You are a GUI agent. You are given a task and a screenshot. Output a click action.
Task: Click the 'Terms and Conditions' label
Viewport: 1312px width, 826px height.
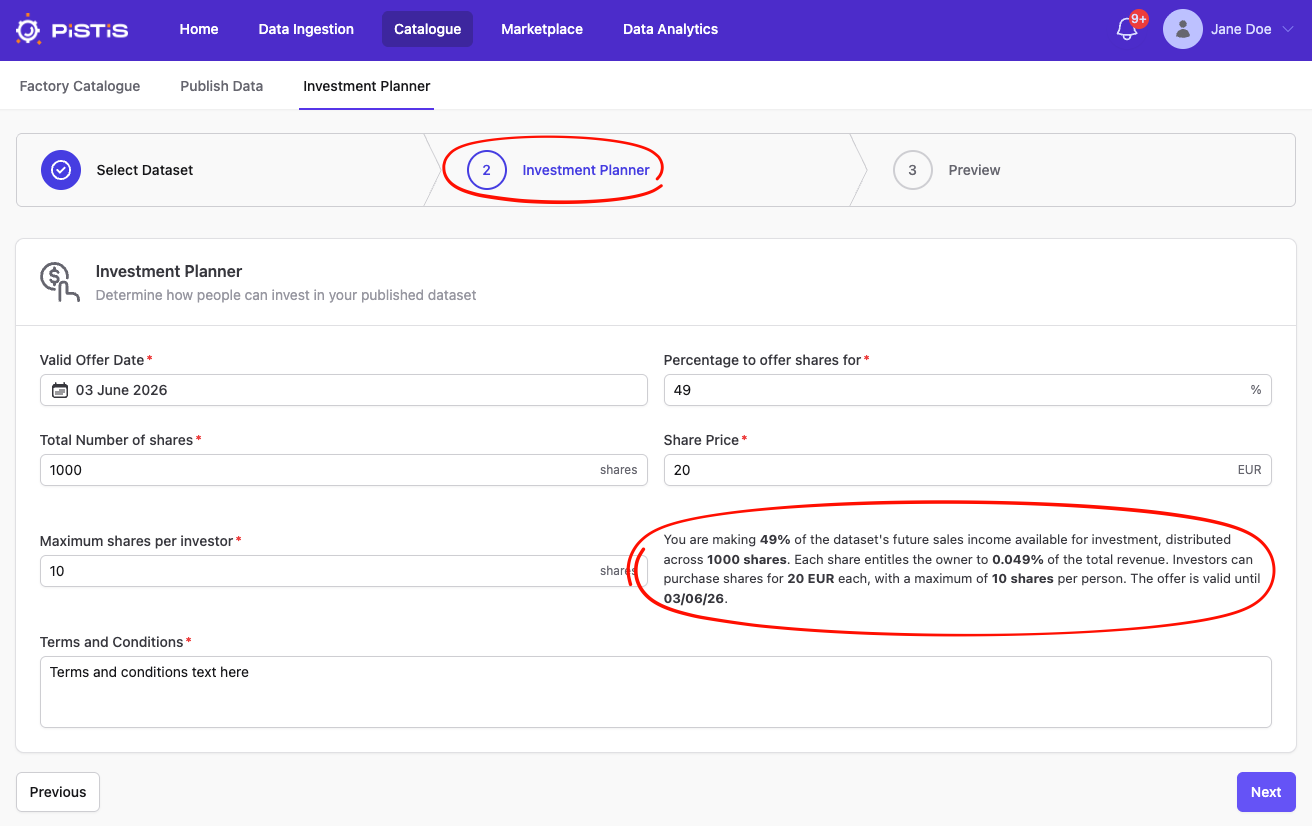112,642
